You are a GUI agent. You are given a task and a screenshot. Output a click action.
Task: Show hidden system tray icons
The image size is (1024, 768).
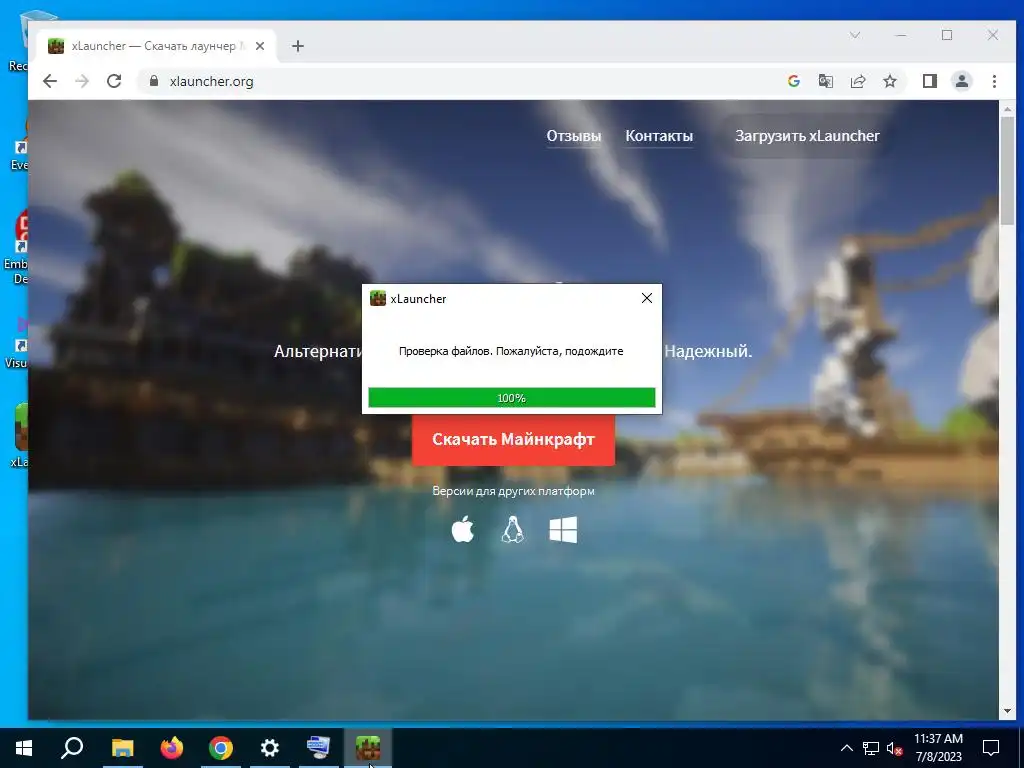pyautogui.click(x=846, y=748)
